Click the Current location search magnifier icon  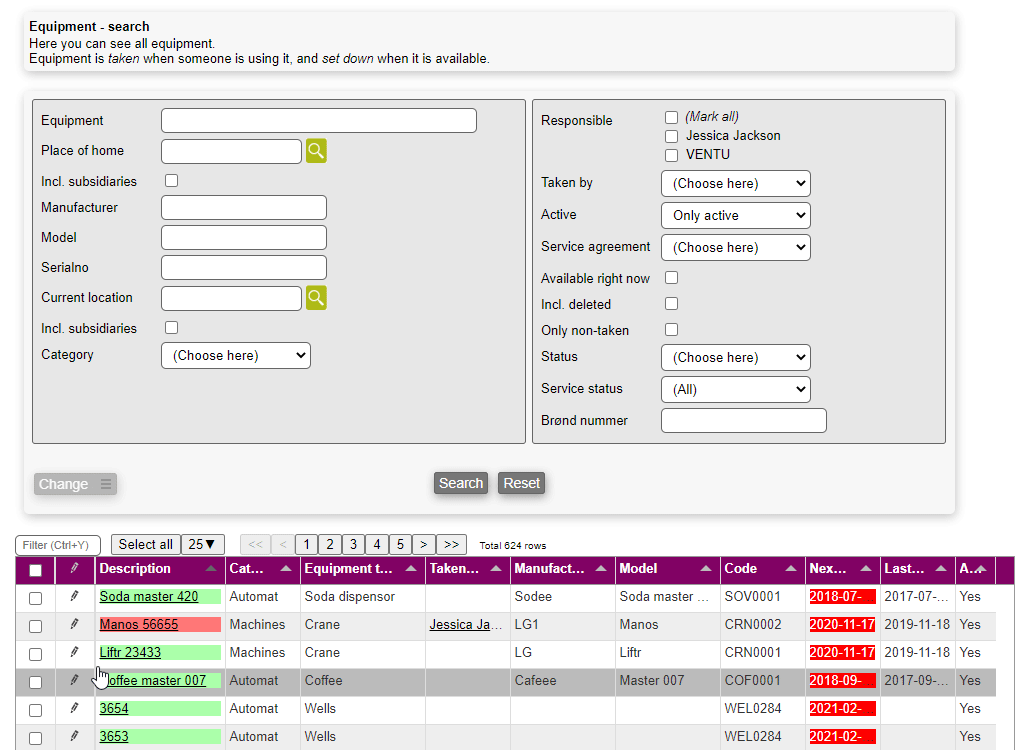tap(316, 298)
